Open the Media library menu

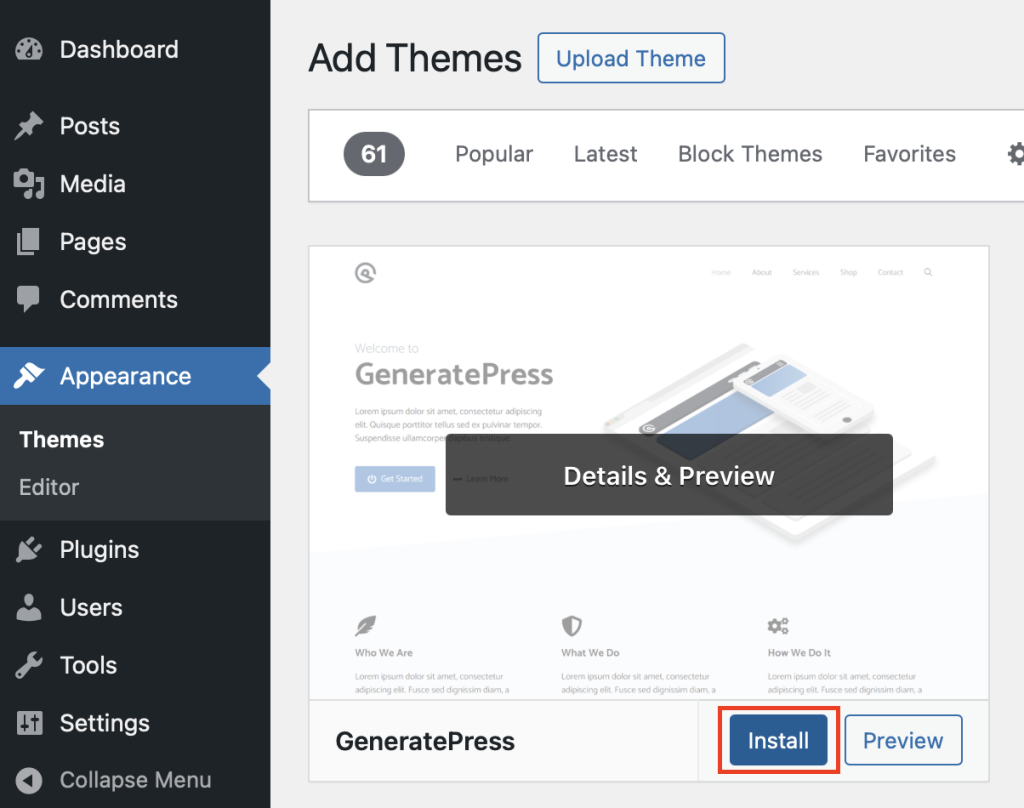[x=135, y=184]
